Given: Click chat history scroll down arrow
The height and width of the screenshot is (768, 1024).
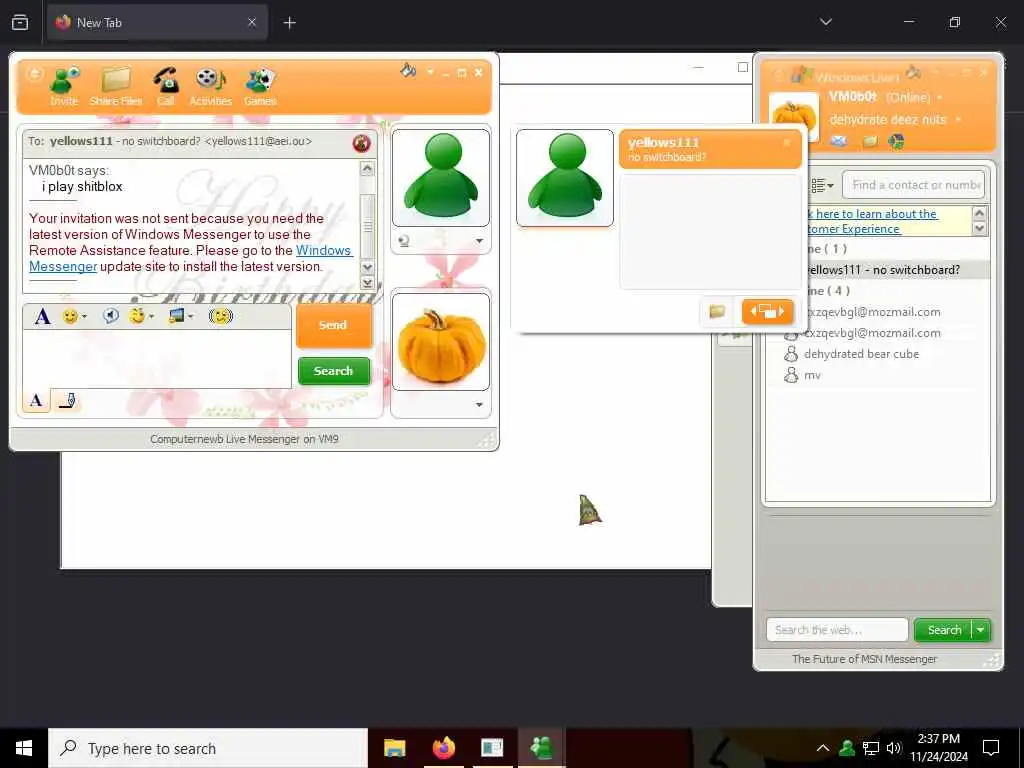Looking at the screenshot, I should [367, 268].
